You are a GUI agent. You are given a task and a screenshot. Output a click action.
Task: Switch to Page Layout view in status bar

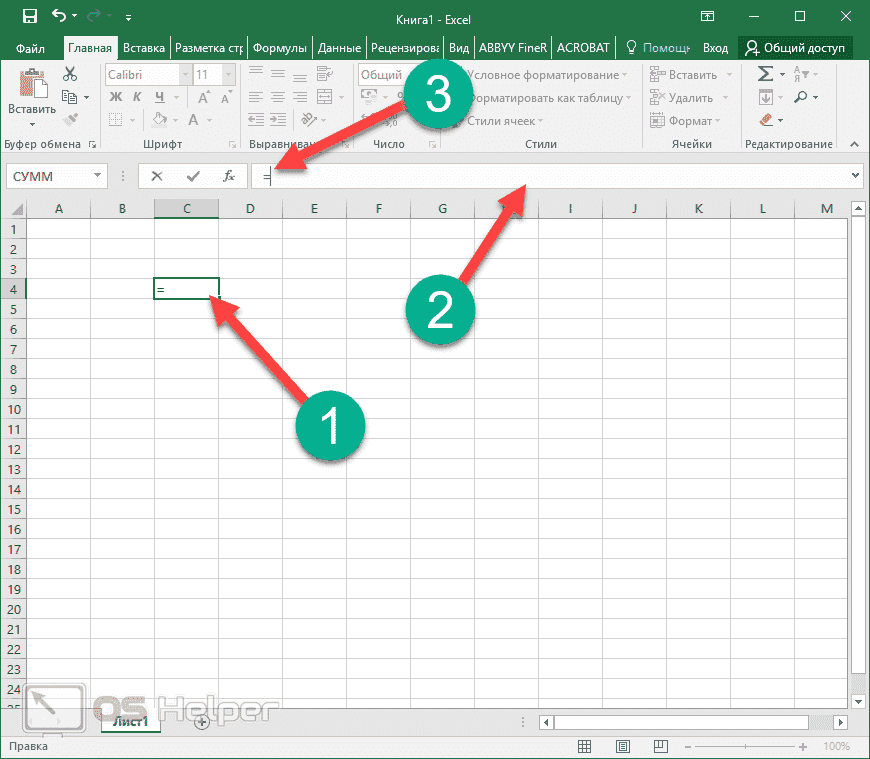[x=622, y=747]
